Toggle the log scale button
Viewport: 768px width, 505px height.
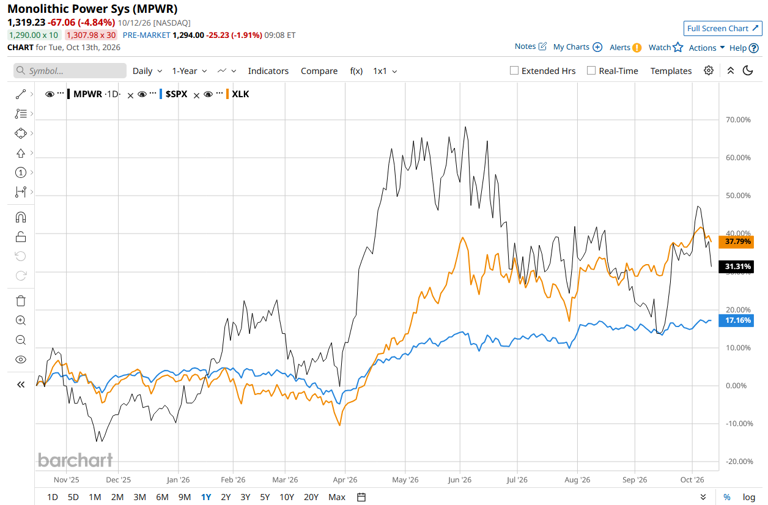click(x=748, y=497)
